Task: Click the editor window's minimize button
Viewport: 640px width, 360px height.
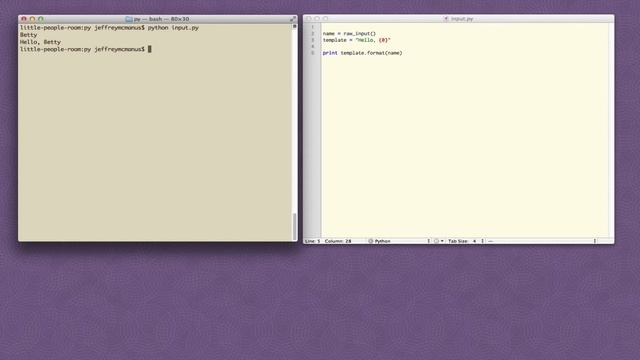Action: pyautogui.click(x=317, y=19)
